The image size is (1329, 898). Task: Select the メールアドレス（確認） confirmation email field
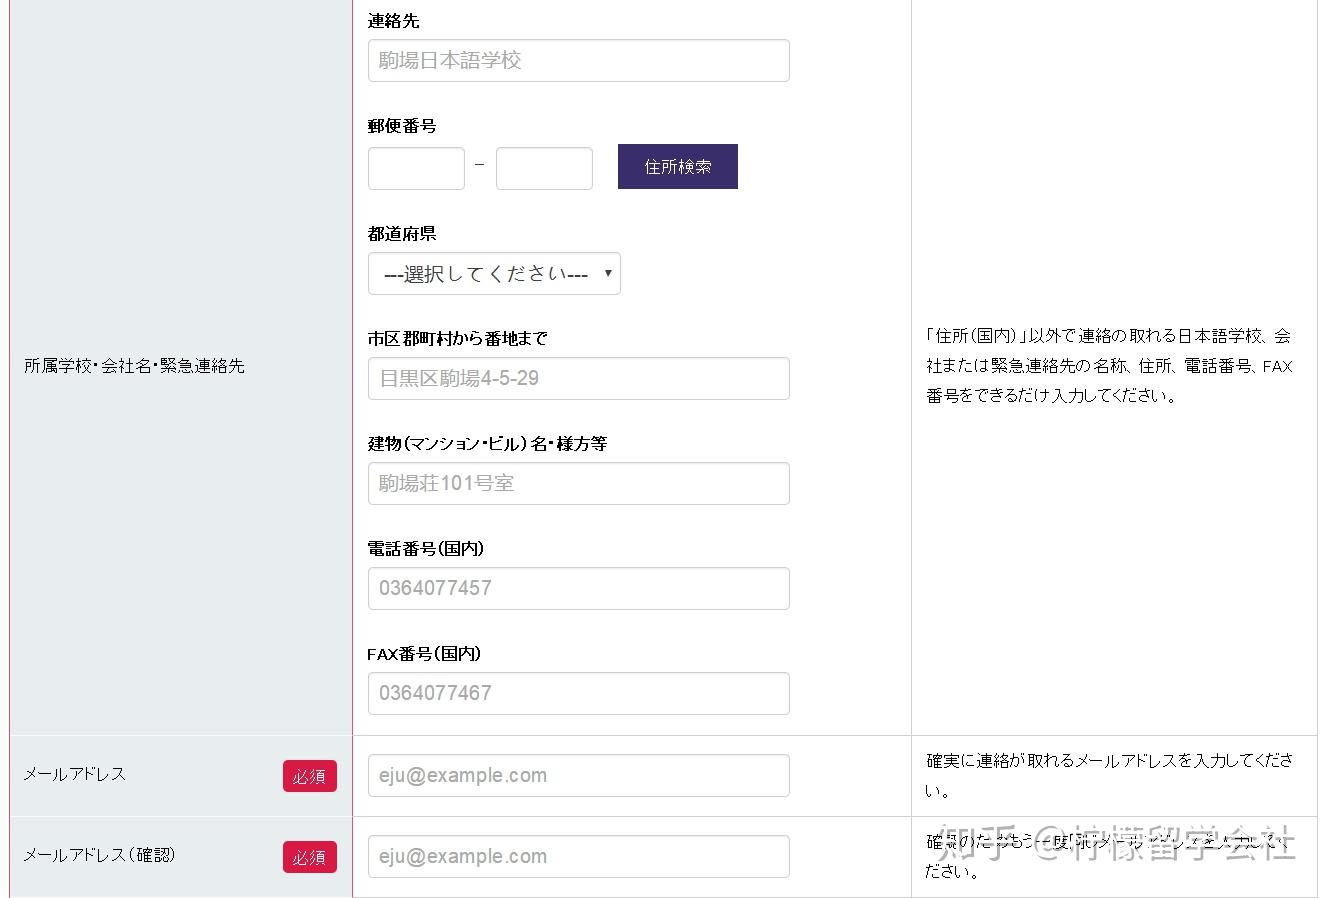click(x=578, y=856)
